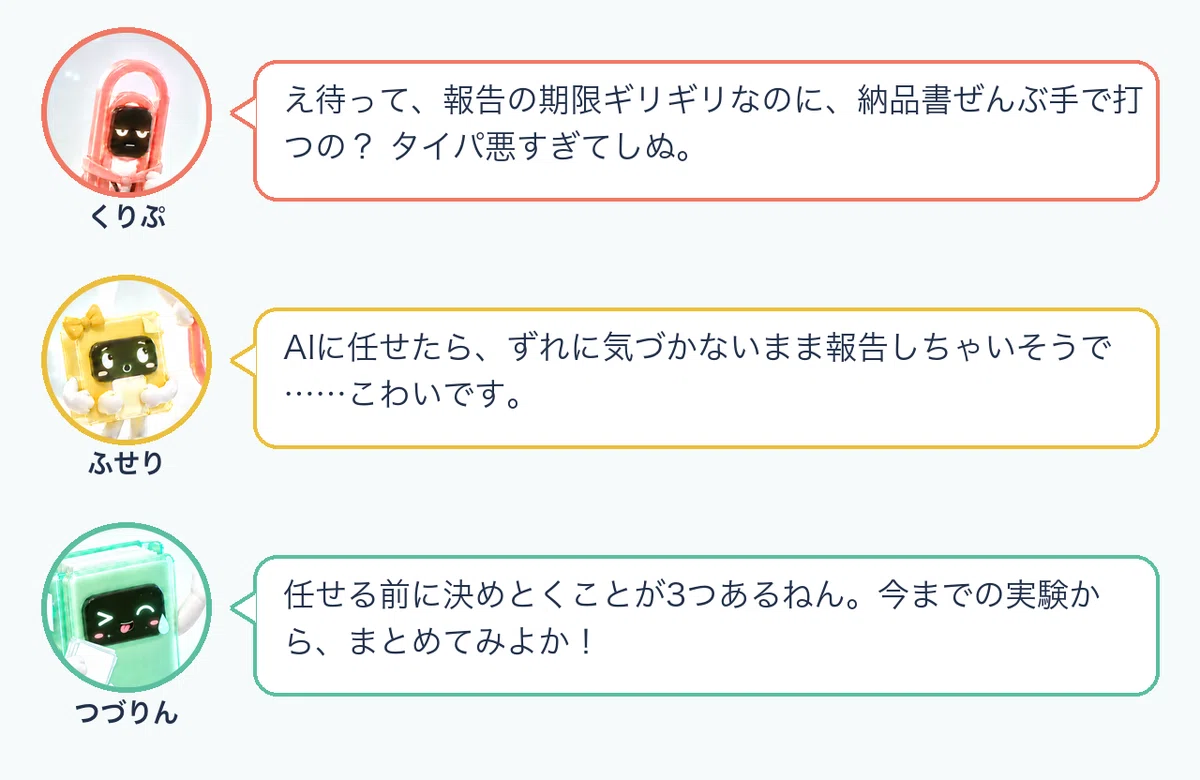Click the pointer tail of the red speech bubble

pyautogui.click(x=244, y=112)
